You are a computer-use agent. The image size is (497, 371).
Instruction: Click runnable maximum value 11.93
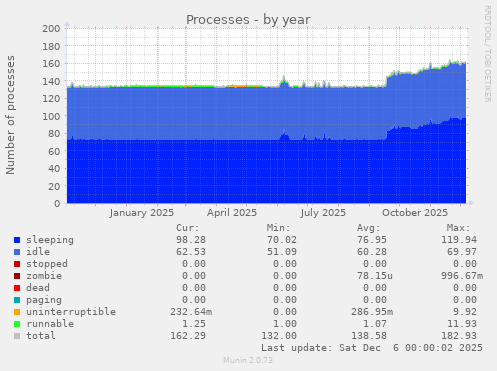(462, 324)
